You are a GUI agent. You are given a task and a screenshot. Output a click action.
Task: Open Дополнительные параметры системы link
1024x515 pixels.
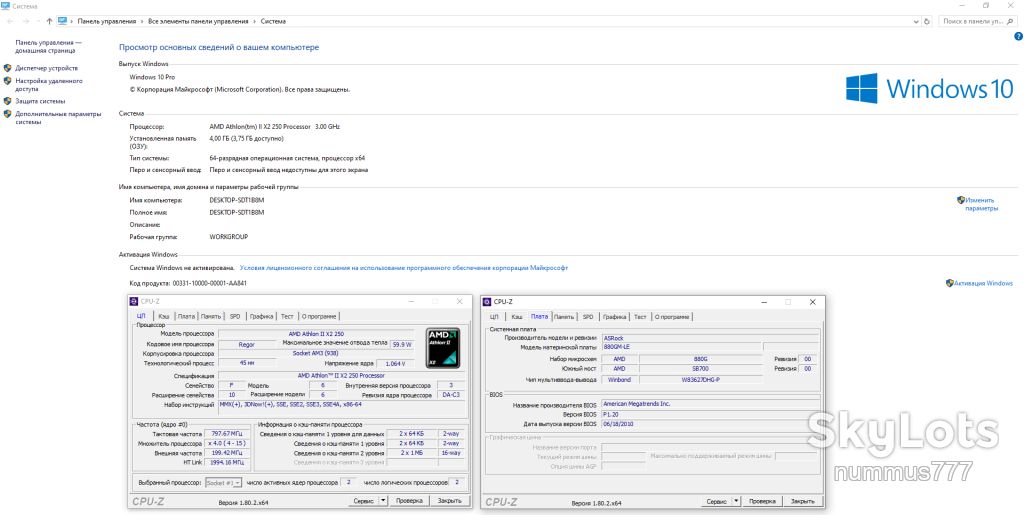point(58,117)
